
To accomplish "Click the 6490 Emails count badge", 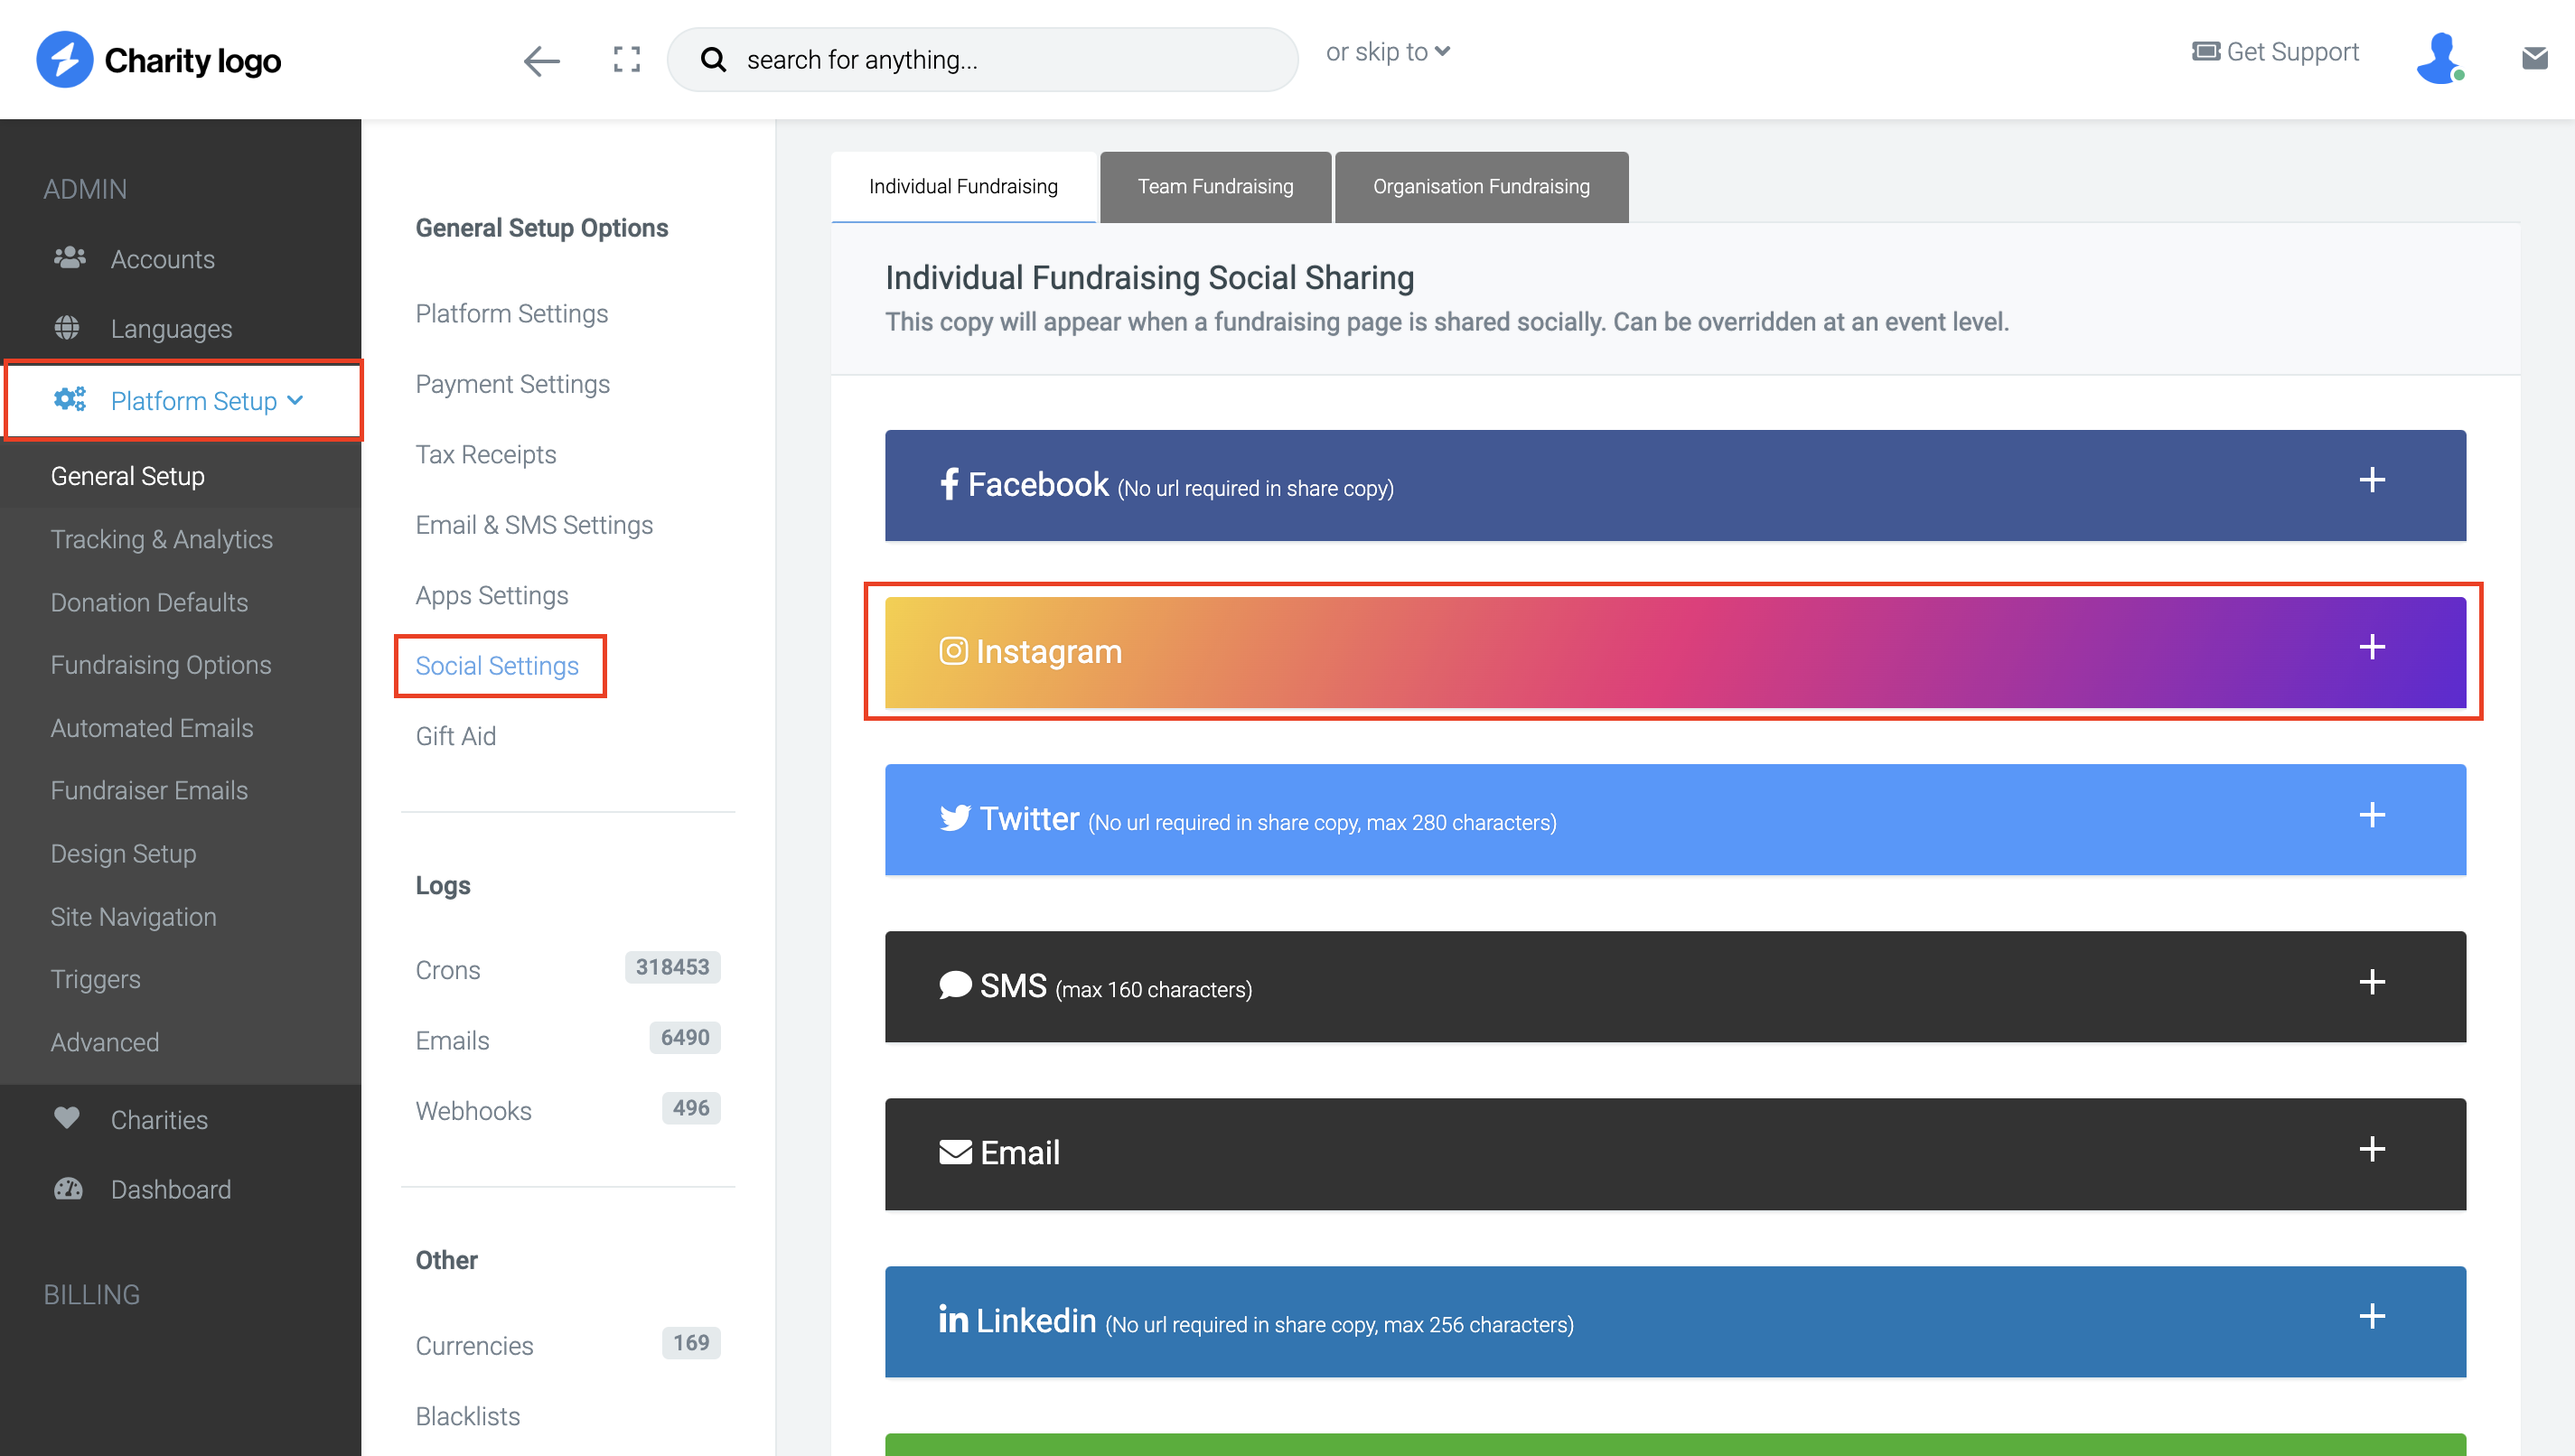I will (x=685, y=1037).
